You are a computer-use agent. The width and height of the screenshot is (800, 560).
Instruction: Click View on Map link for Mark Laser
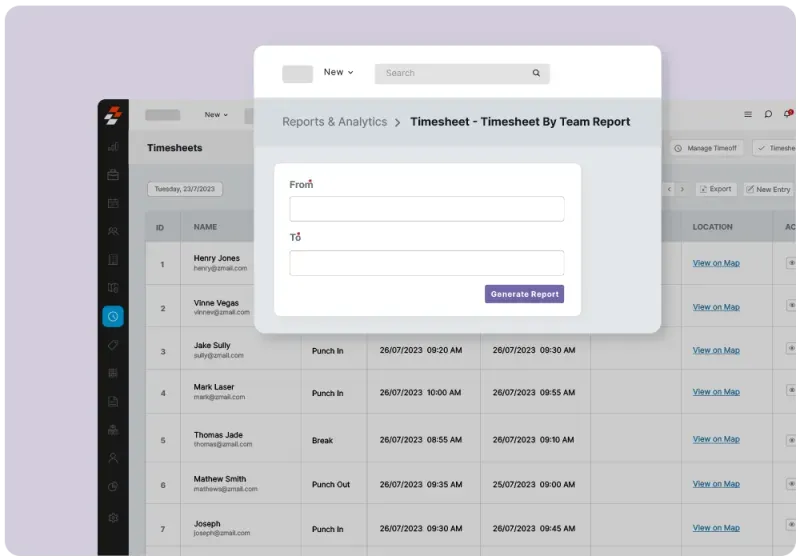(x=716, y=394)
